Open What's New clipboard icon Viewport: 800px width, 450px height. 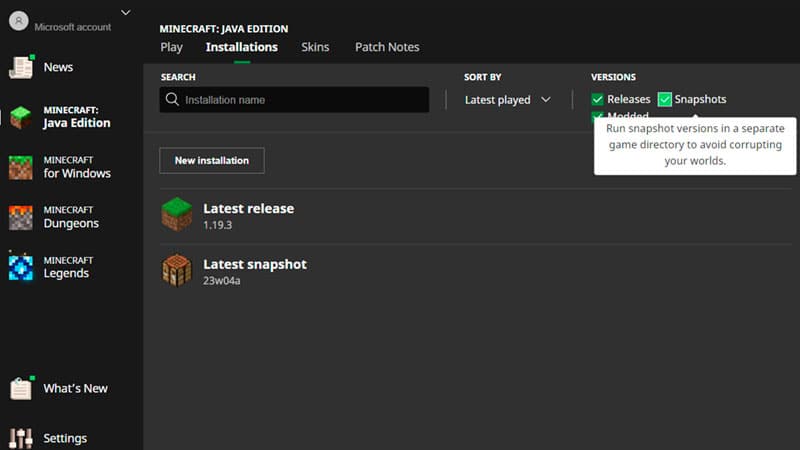pos(21,388)
